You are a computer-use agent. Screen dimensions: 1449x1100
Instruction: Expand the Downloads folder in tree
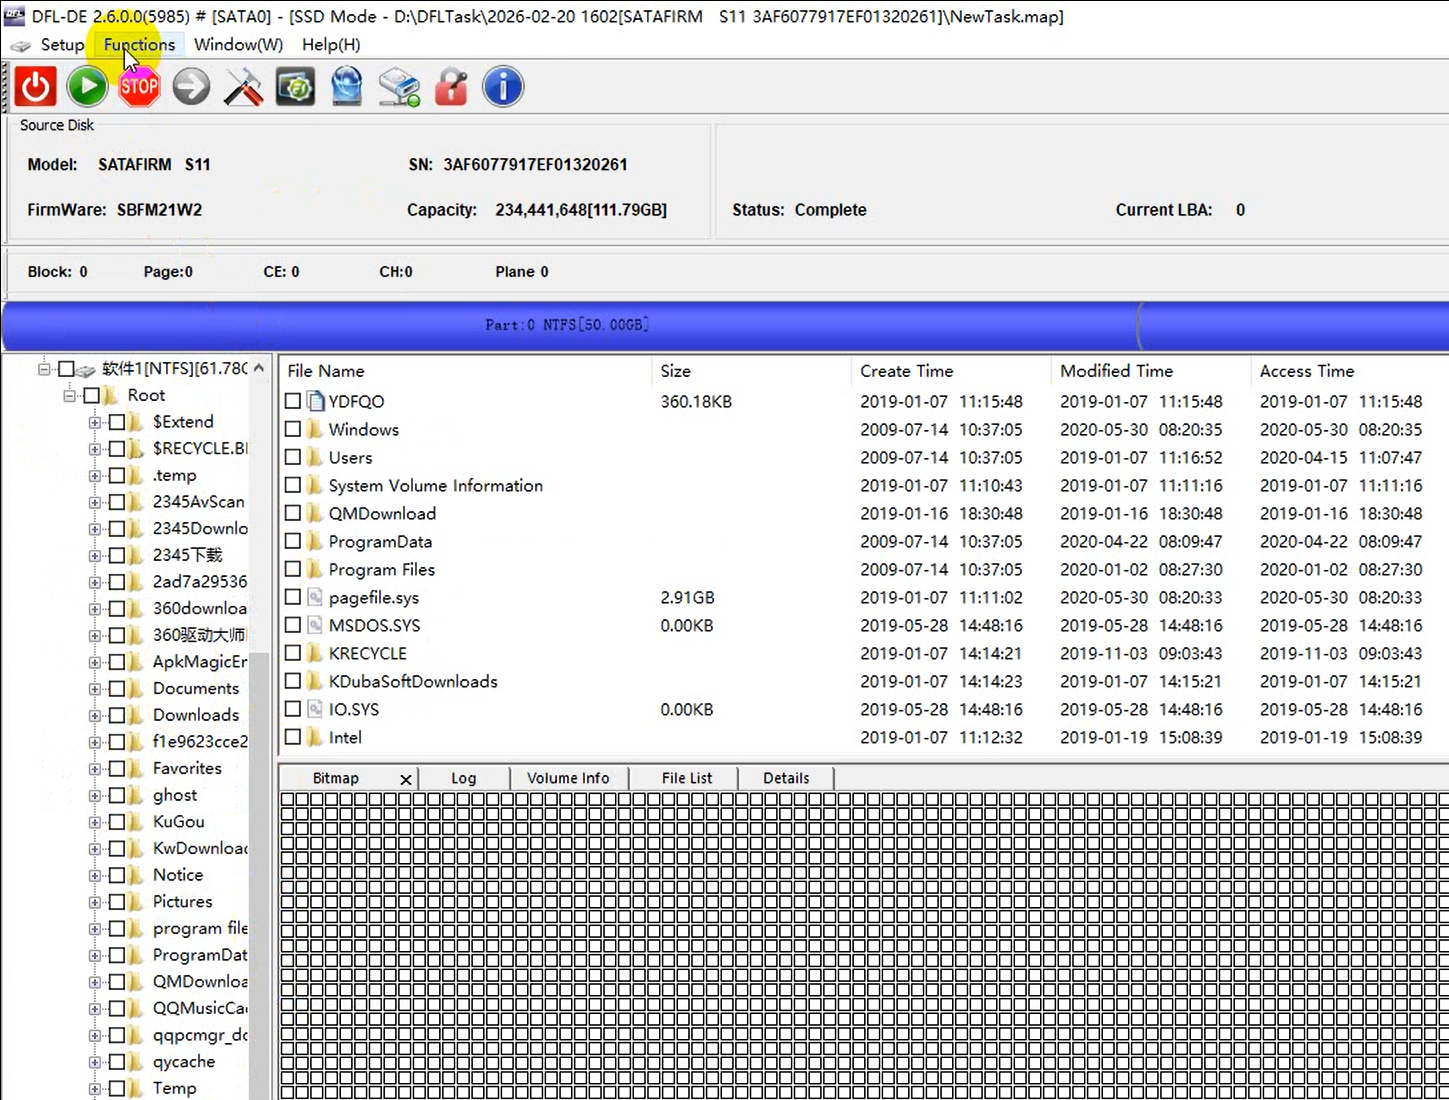[95, 716]
